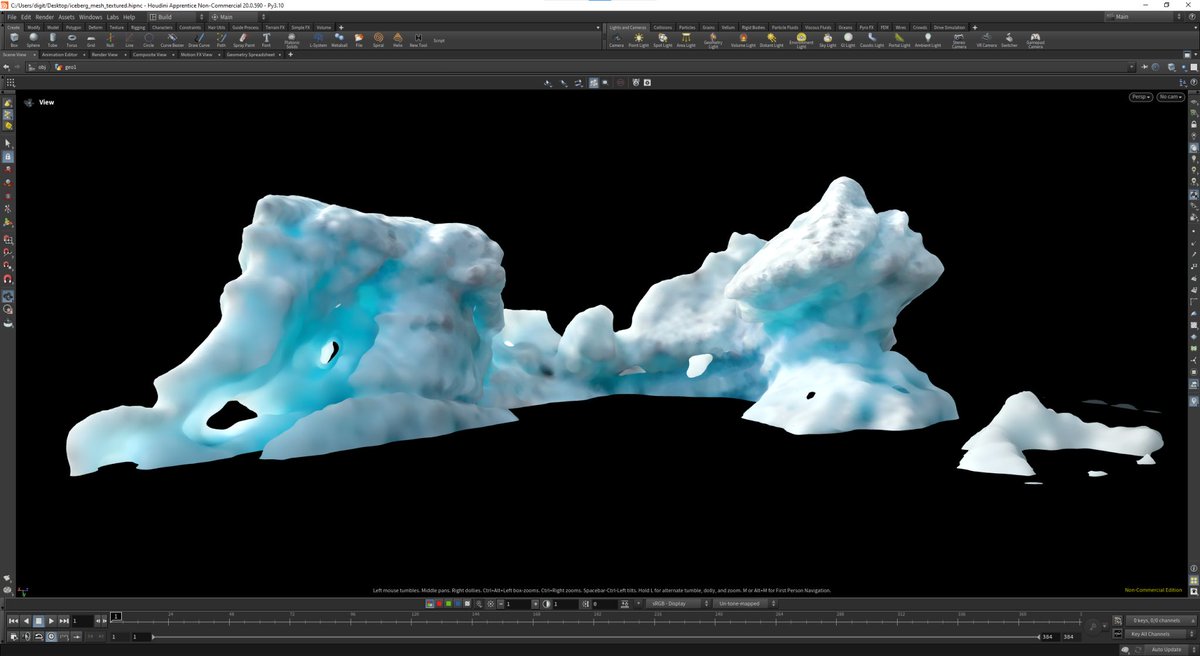The height and width of the screenshot is (656, 1200).
Task: Select the Curve Bezier tool
Action: tap(172, 40)
